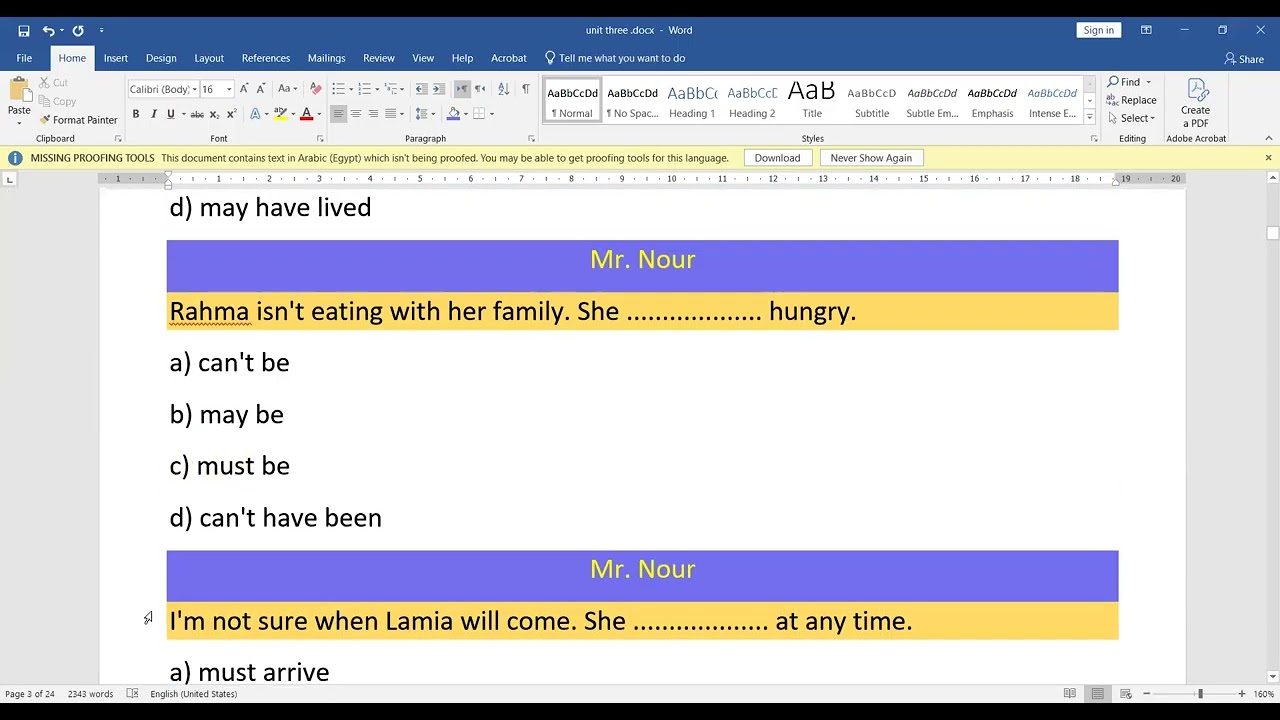Expand the Change Case menu

pyautogui.click(x=289, y=89)
